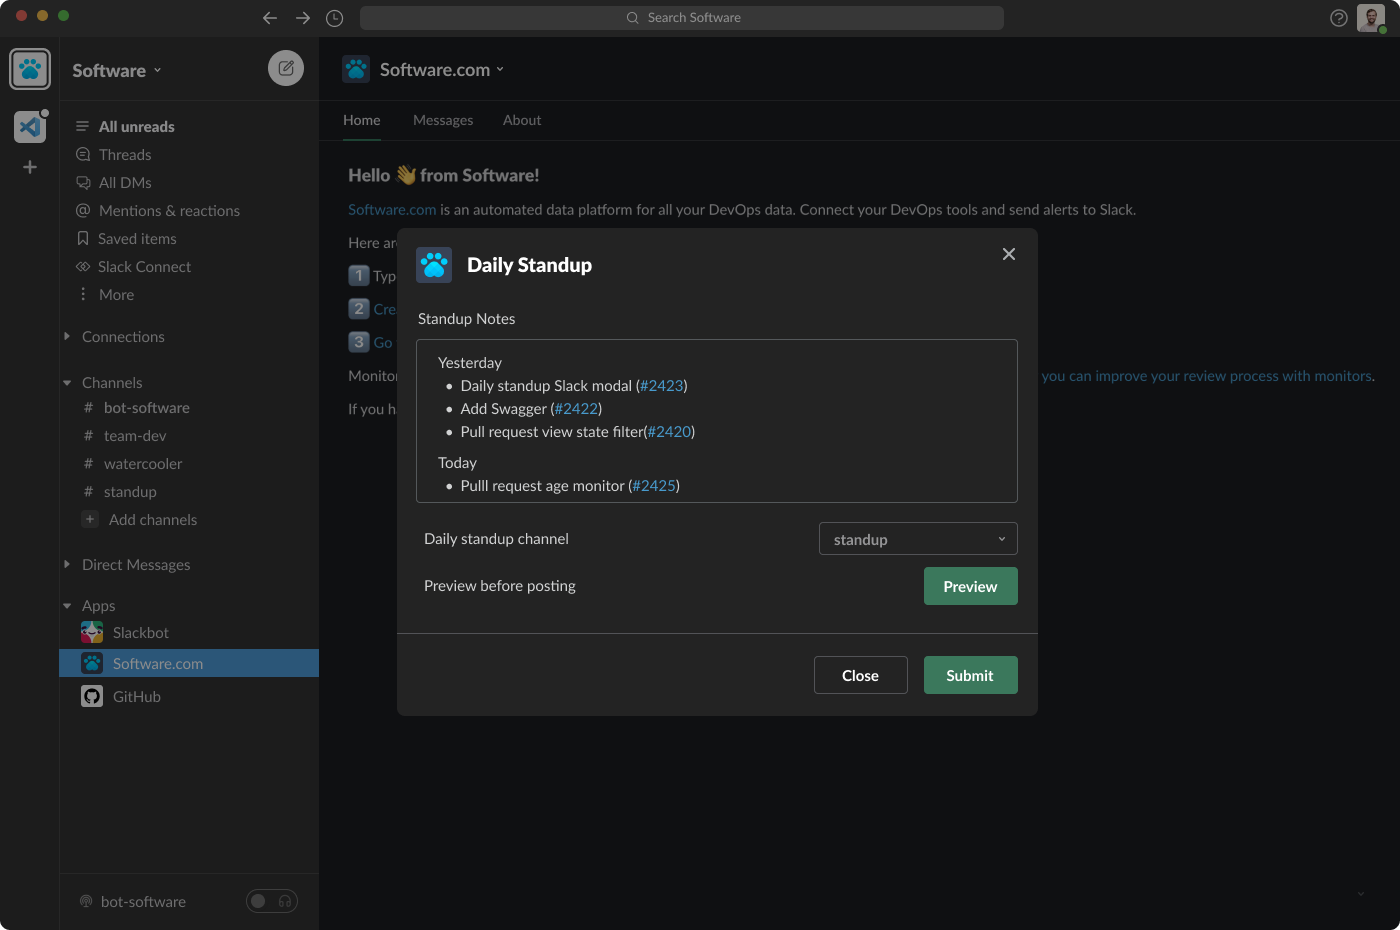Viewport: 1400px width, 930px height.
Task: Open pull request link #2423
Action: pos(662,386)
